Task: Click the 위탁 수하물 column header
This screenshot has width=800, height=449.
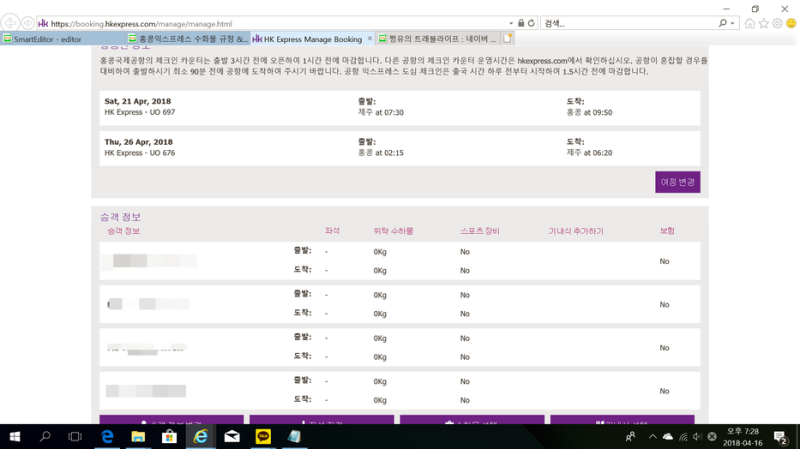Action: pos(393,231)
